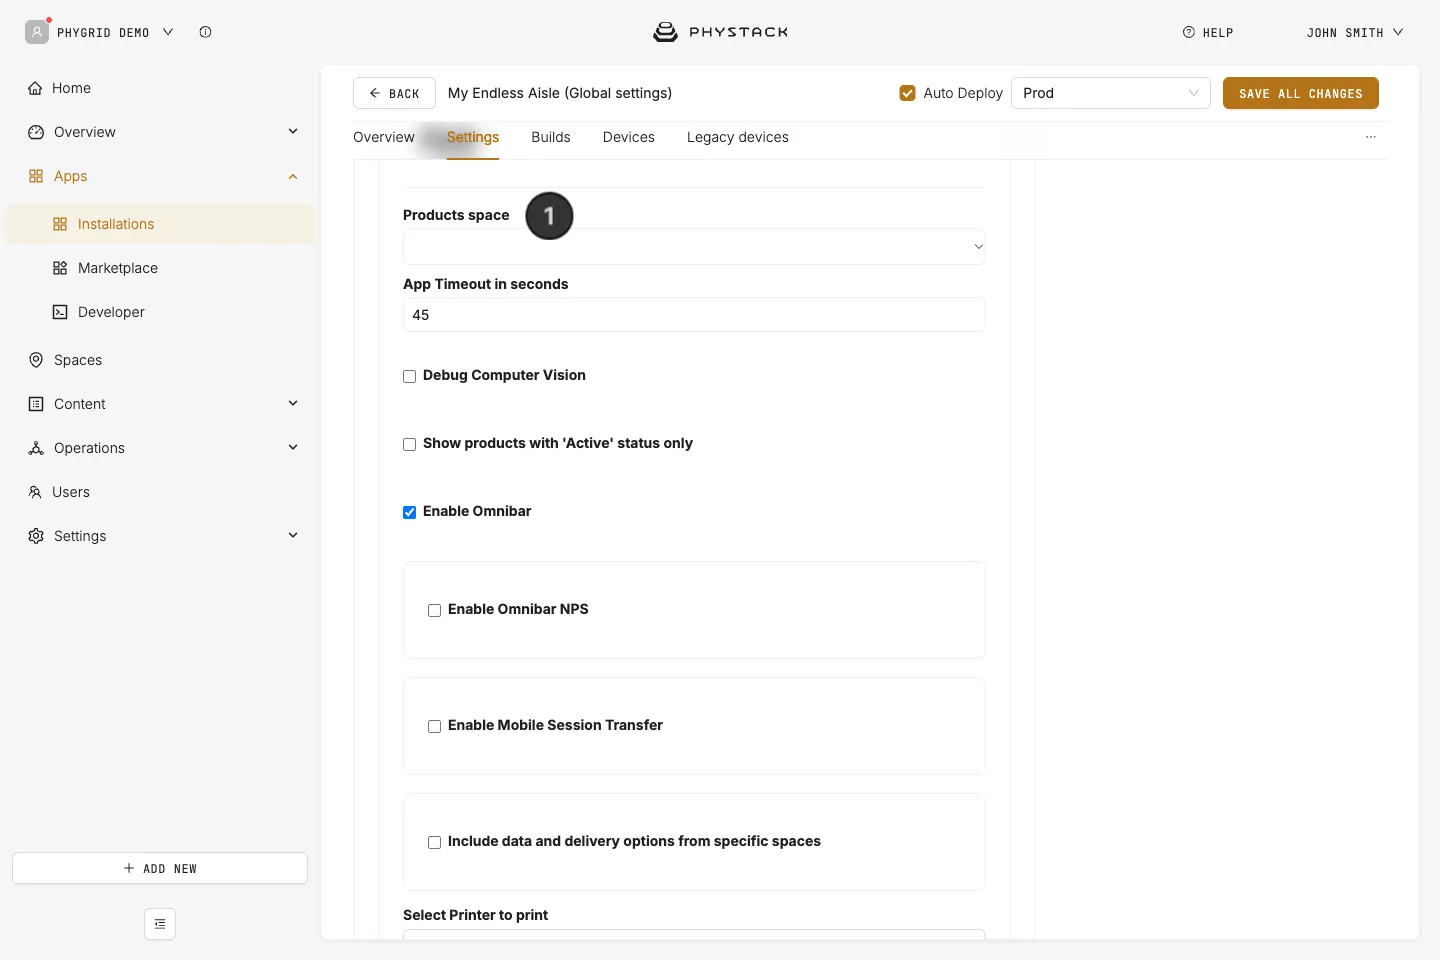The height and width of the screenshot is (960, 1440).
Task: Click Save All Changes button
Action: (1301, 93)
